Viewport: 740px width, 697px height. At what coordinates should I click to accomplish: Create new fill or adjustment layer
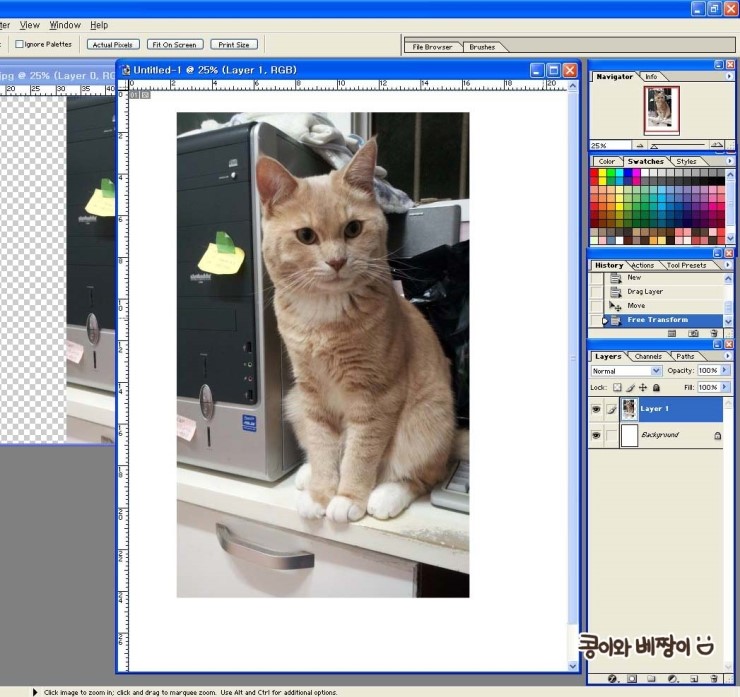(673, 679)
